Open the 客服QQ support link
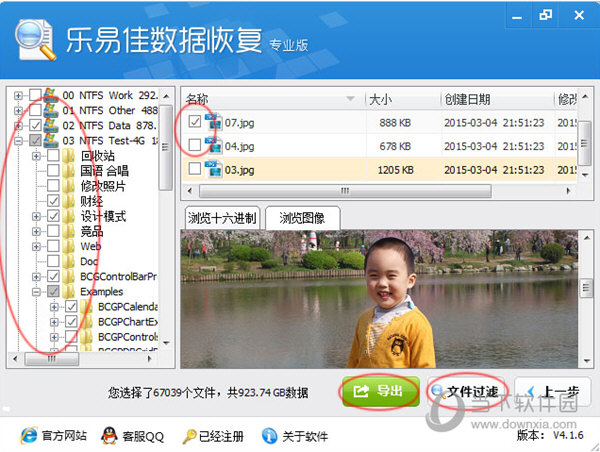This screenshot has width=600, height=452. point(133,436)
